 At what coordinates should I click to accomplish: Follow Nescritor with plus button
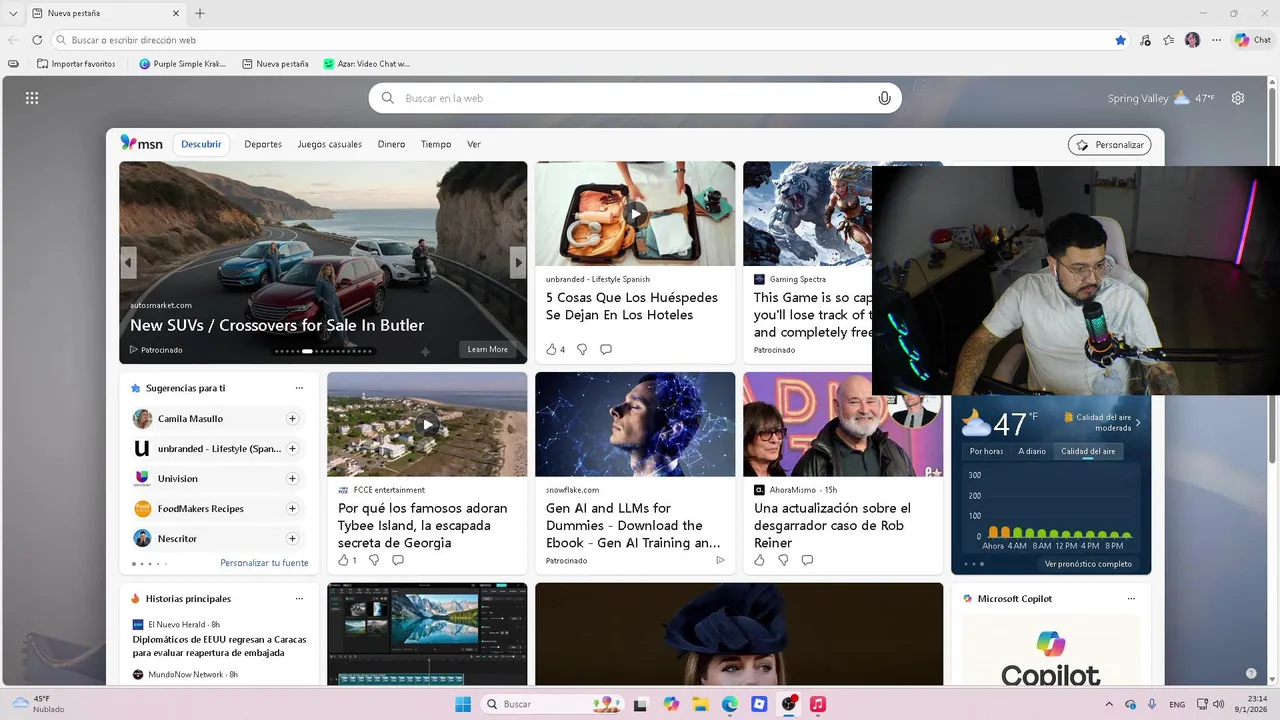pyautogui.click(x=293, y=539)
